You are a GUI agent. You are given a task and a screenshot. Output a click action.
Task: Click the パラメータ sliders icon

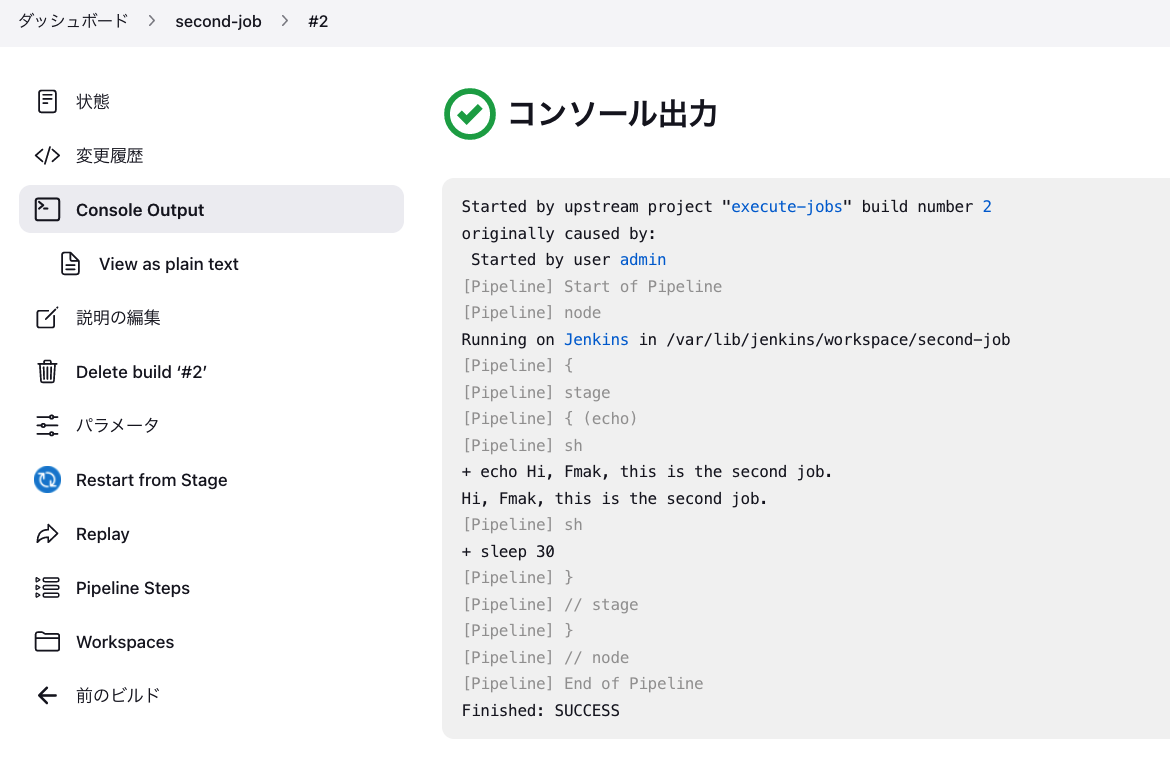(x=47, y=425)
